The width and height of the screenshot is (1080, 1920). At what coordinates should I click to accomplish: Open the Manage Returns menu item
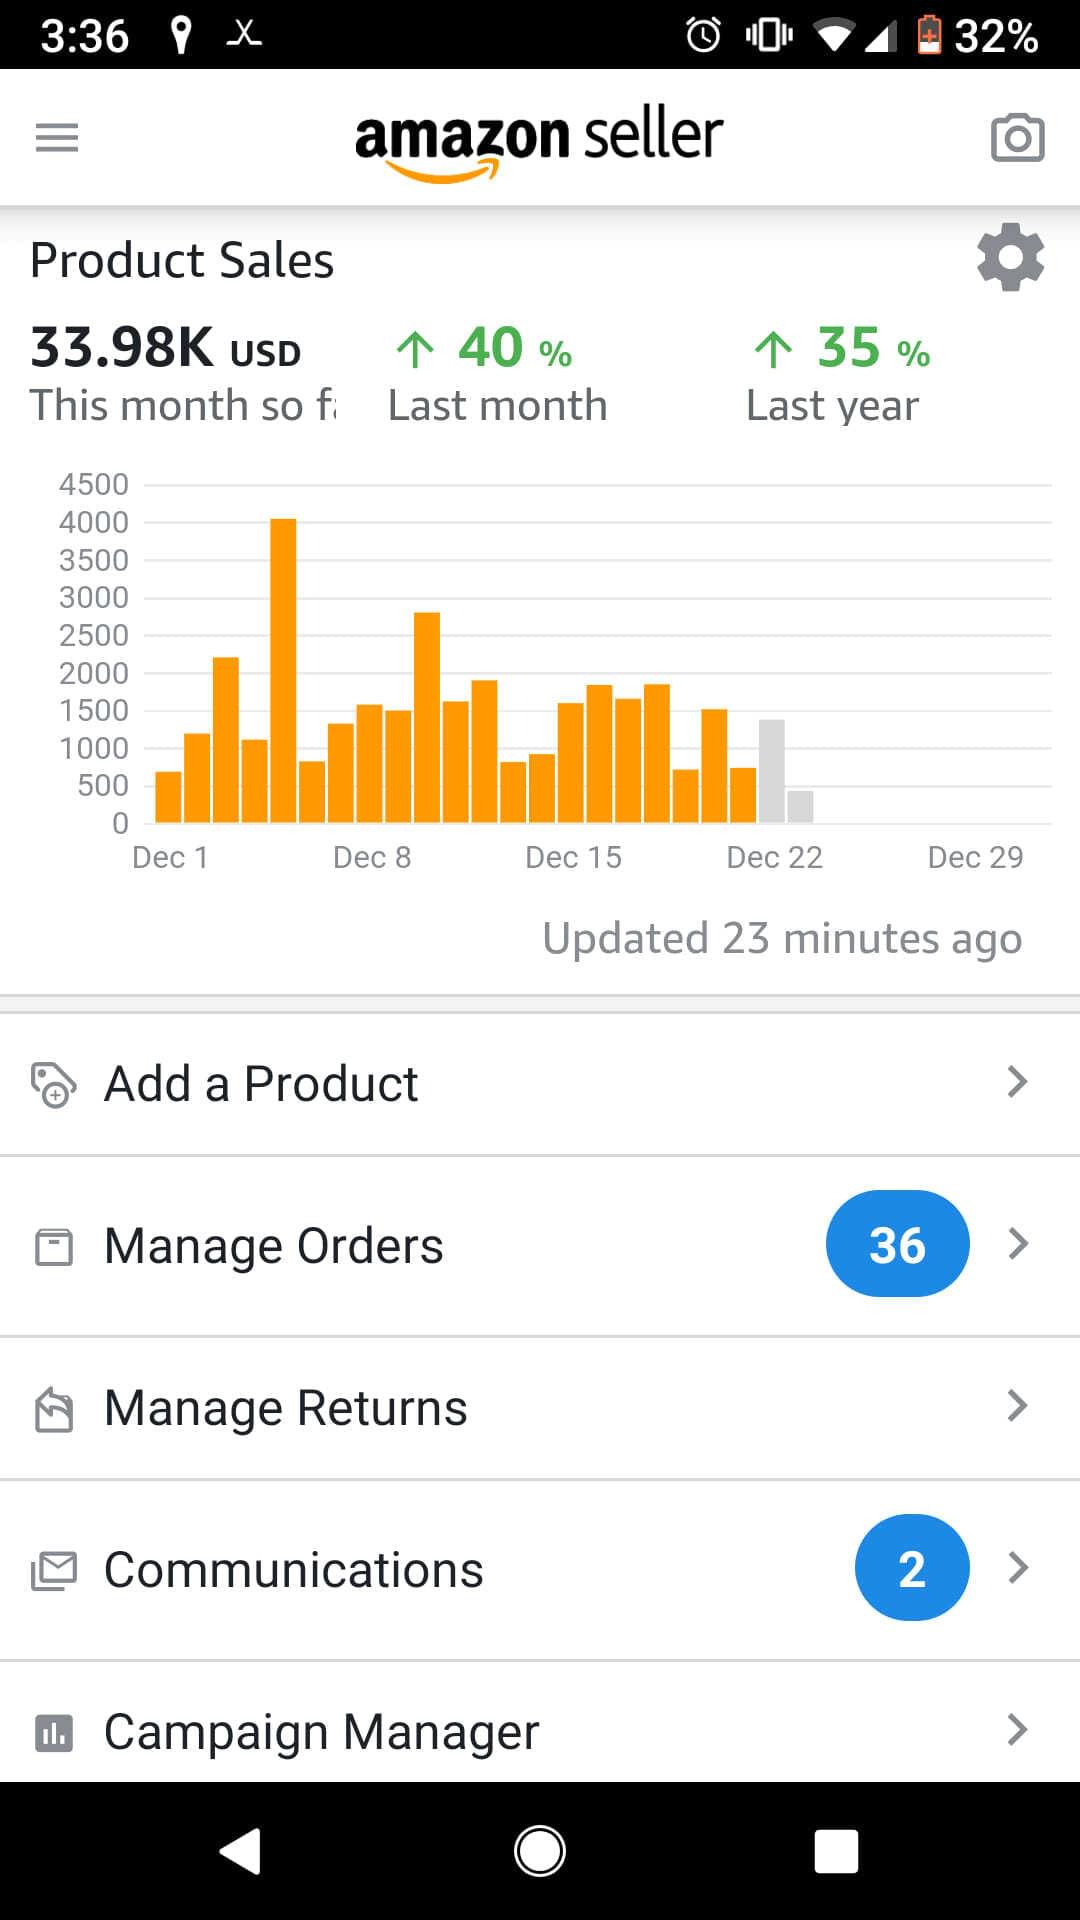(285, 1408)
